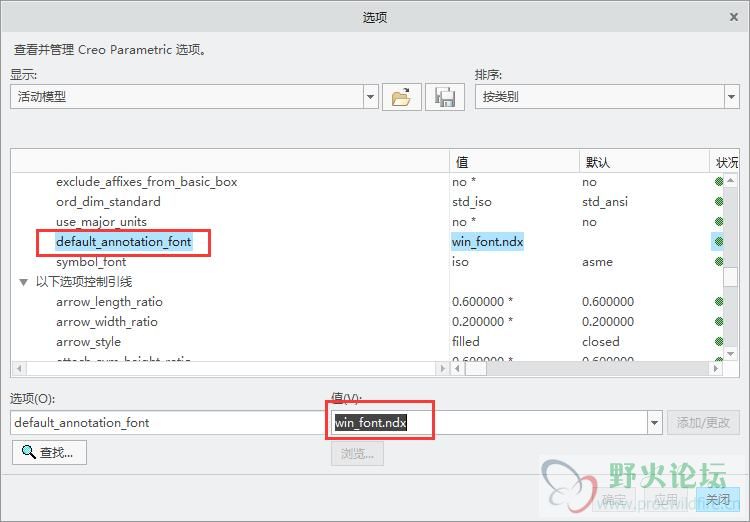Click status dot of ord_dim_standard
750x522 pixels.
tap(718, 201)
